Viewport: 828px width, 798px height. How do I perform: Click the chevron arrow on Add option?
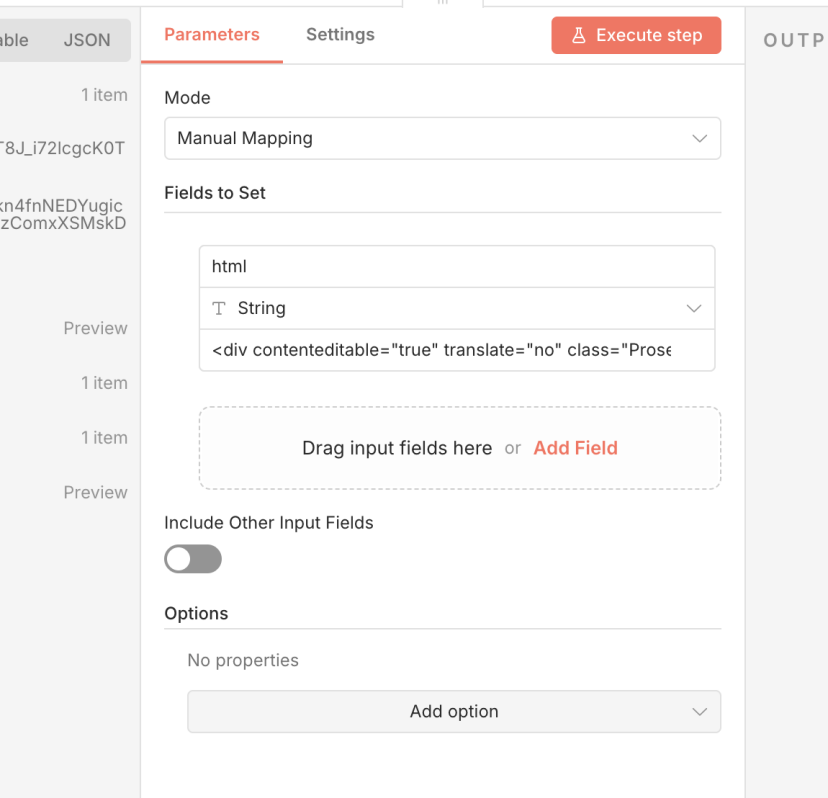tap(699, 712)
